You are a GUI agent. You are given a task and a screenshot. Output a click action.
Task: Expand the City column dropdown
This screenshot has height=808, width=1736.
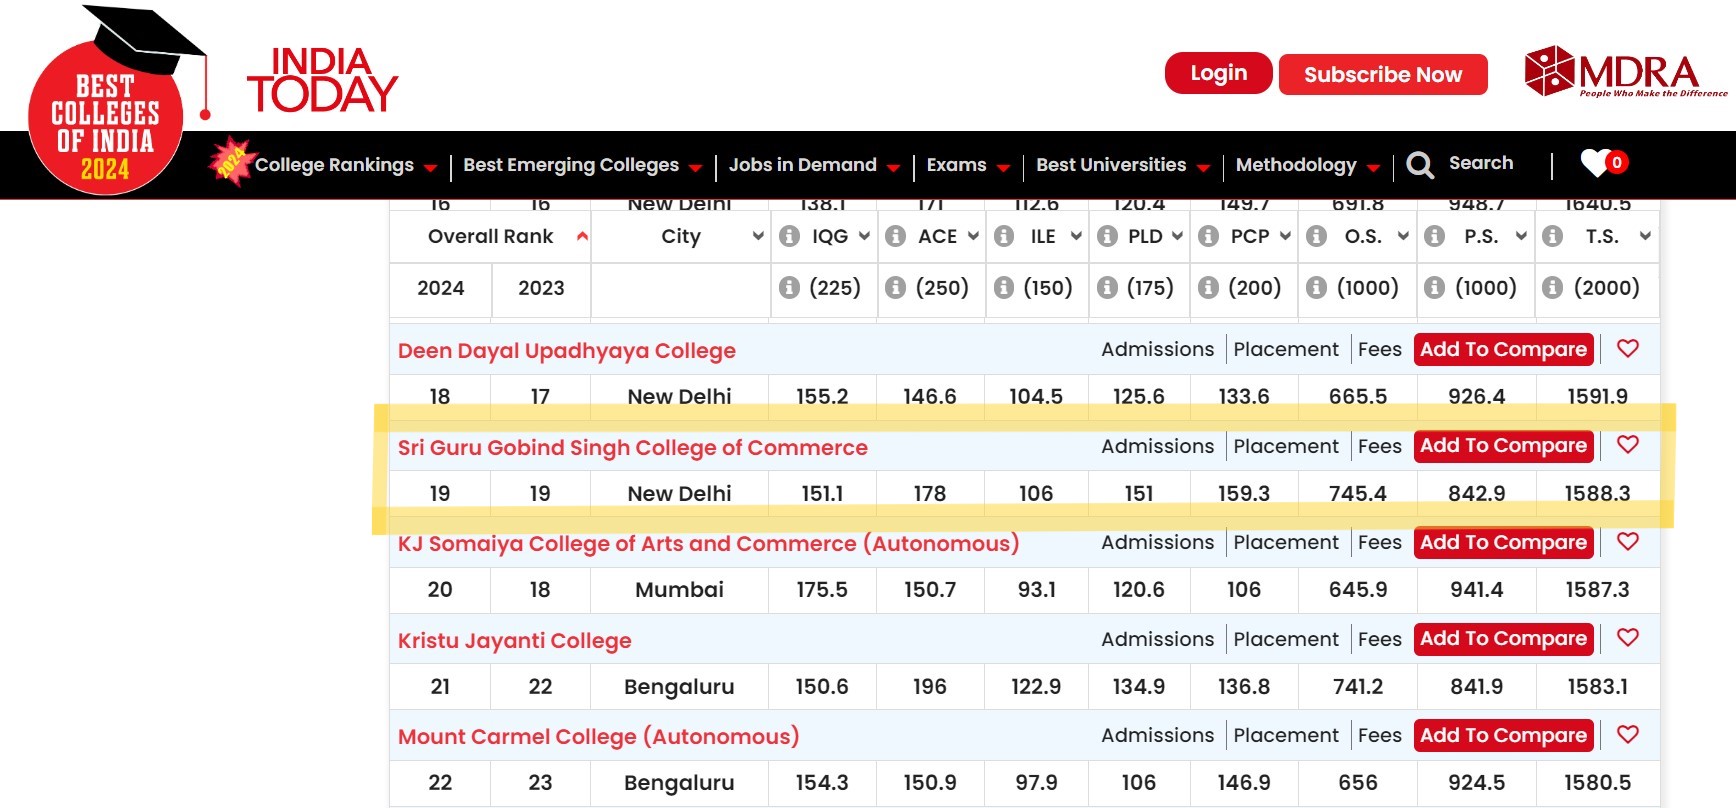[x=757, y=236]
